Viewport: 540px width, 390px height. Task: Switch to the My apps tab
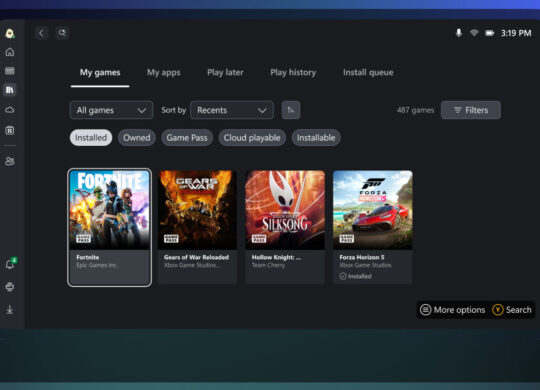click(x=164, y=73)
